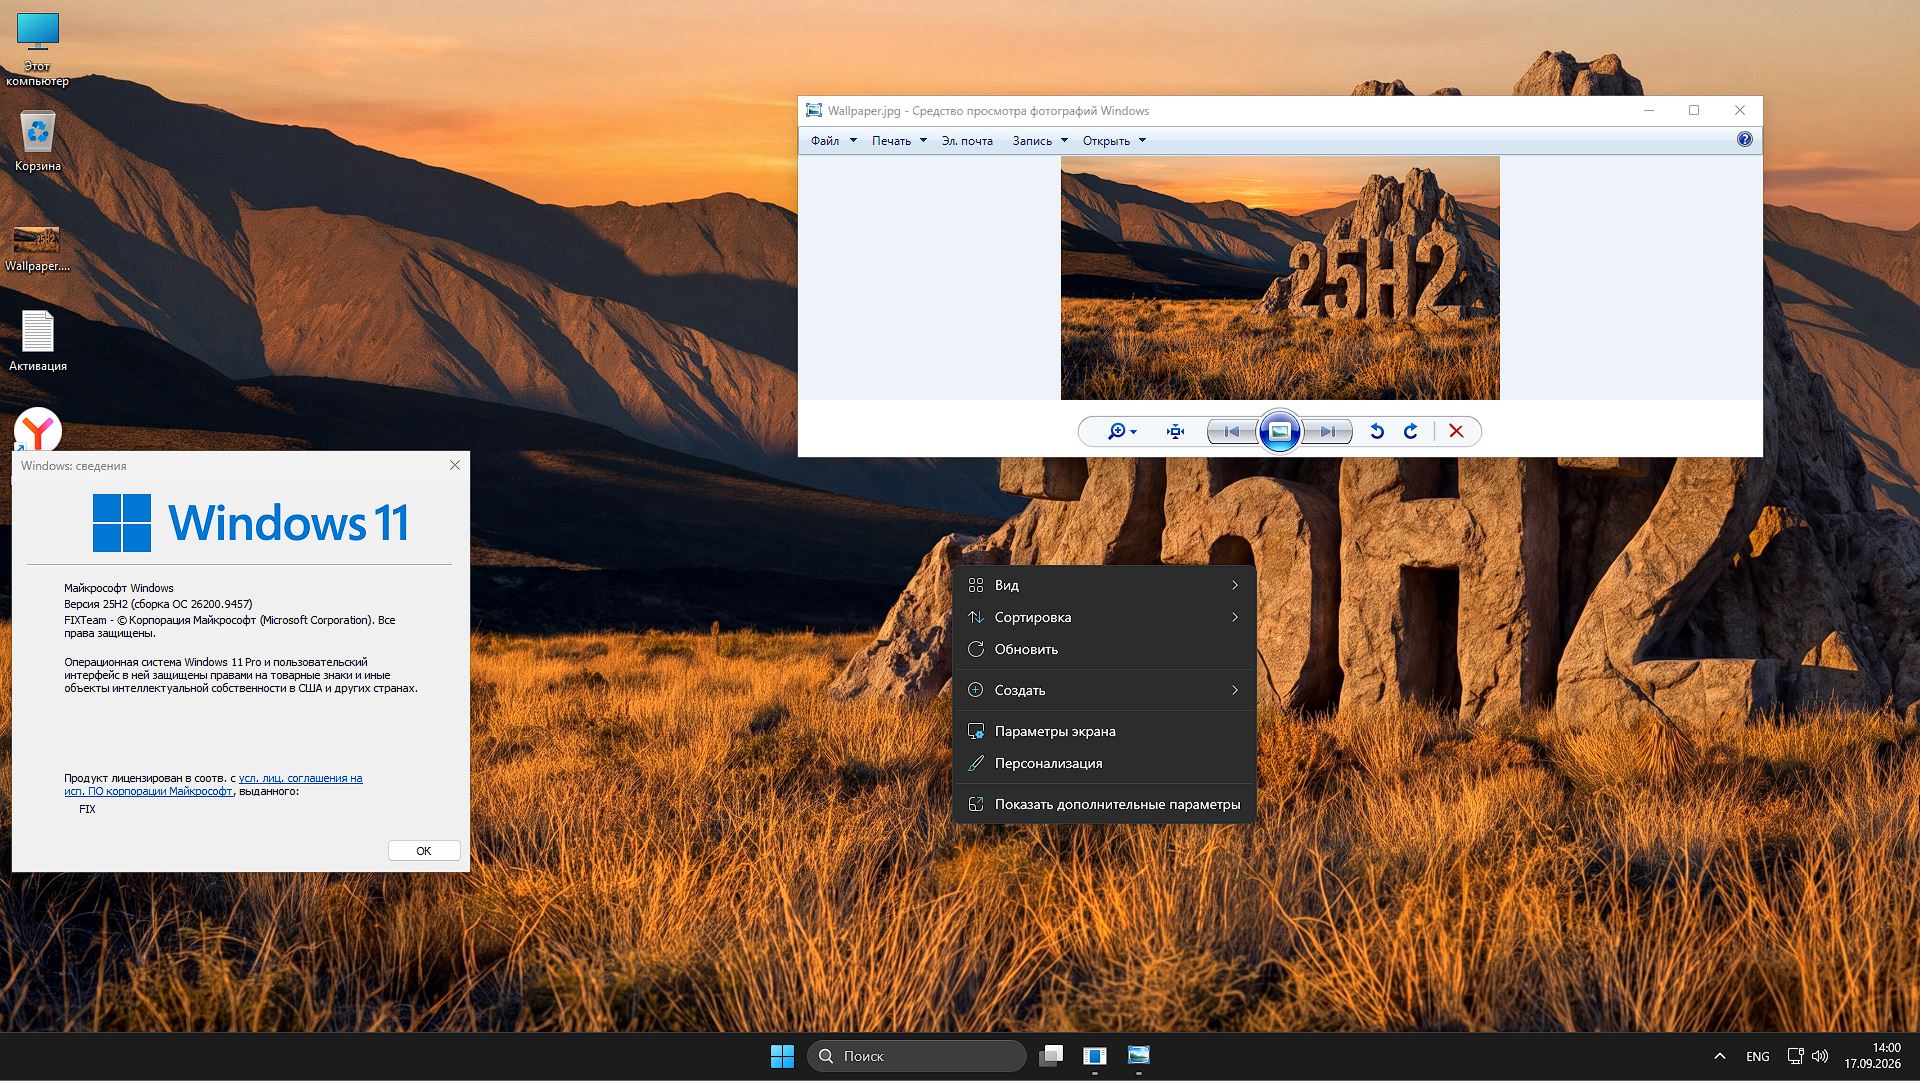The width and height of the screenshot is (1920, 1081).
Task: Rotate the image counterclockwise
Action: (1377, 431)
